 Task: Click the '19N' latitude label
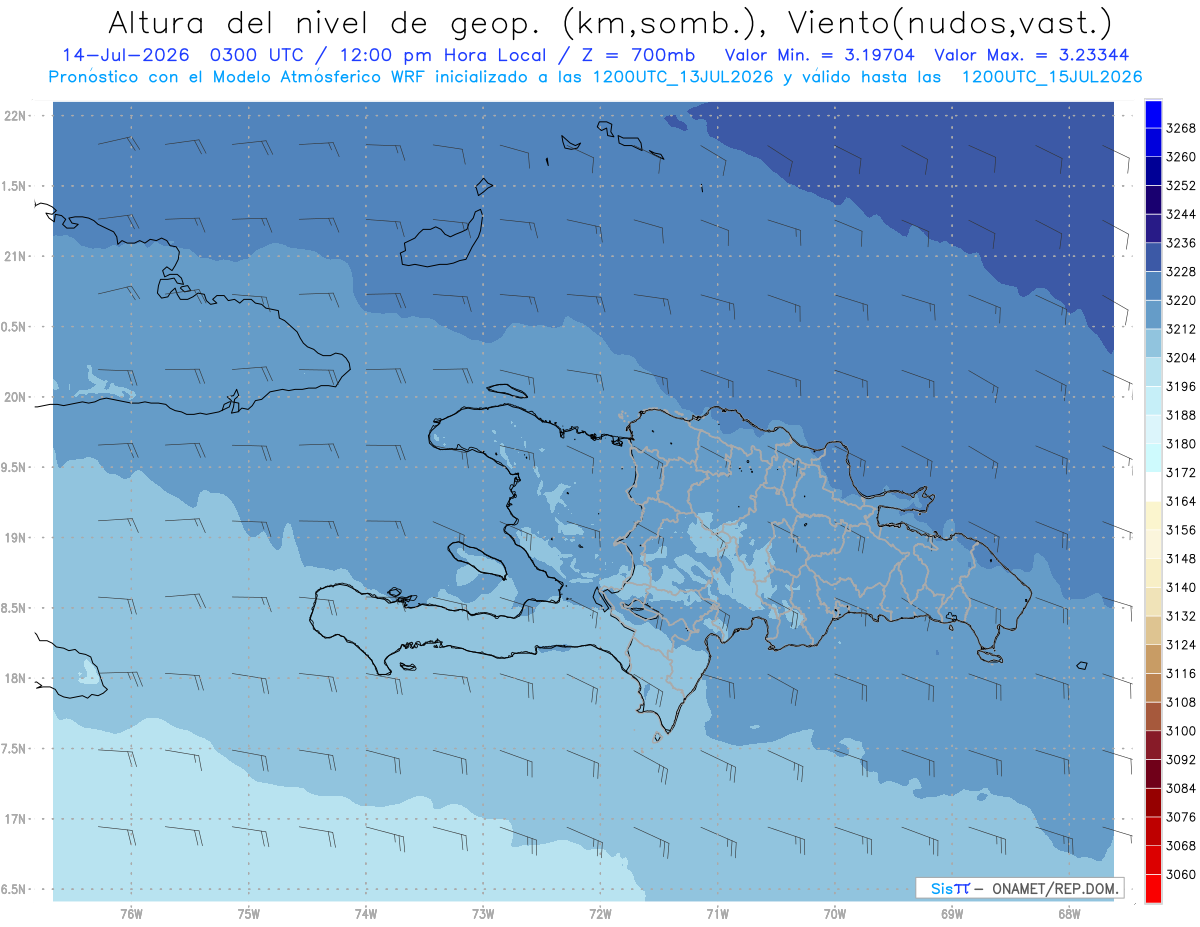[x=14, y=538]
